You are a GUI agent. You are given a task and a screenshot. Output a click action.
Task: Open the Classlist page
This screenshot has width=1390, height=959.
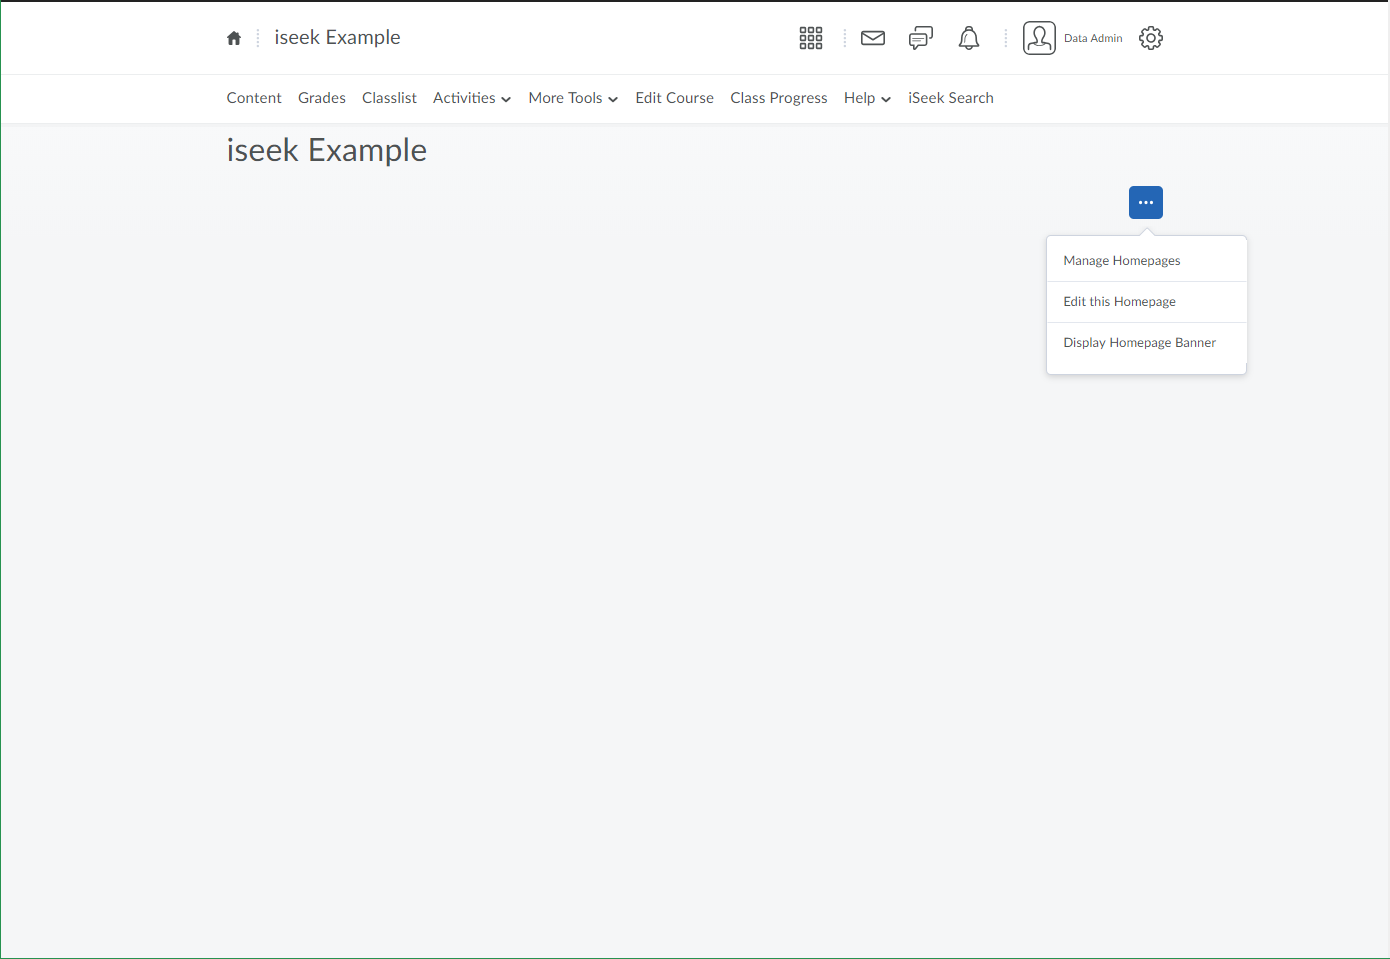click(389, 98)
